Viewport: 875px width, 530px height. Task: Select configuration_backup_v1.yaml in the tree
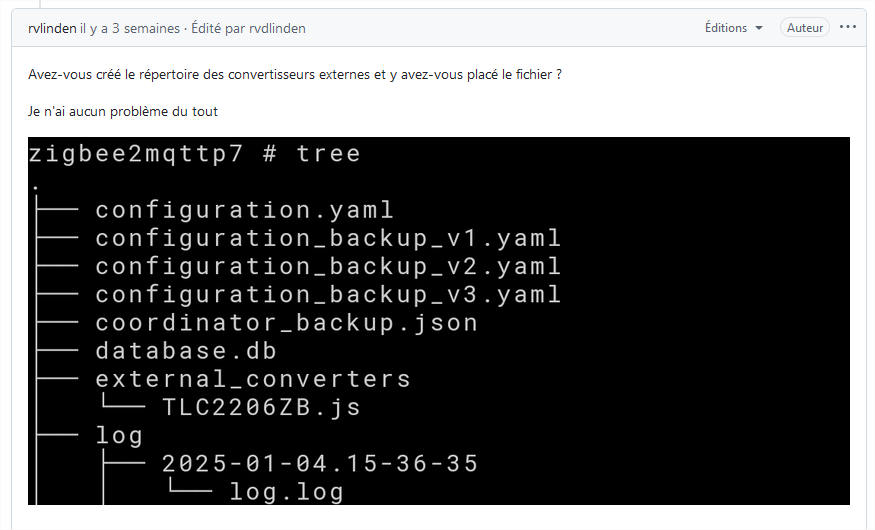click(x=328, y=239)
